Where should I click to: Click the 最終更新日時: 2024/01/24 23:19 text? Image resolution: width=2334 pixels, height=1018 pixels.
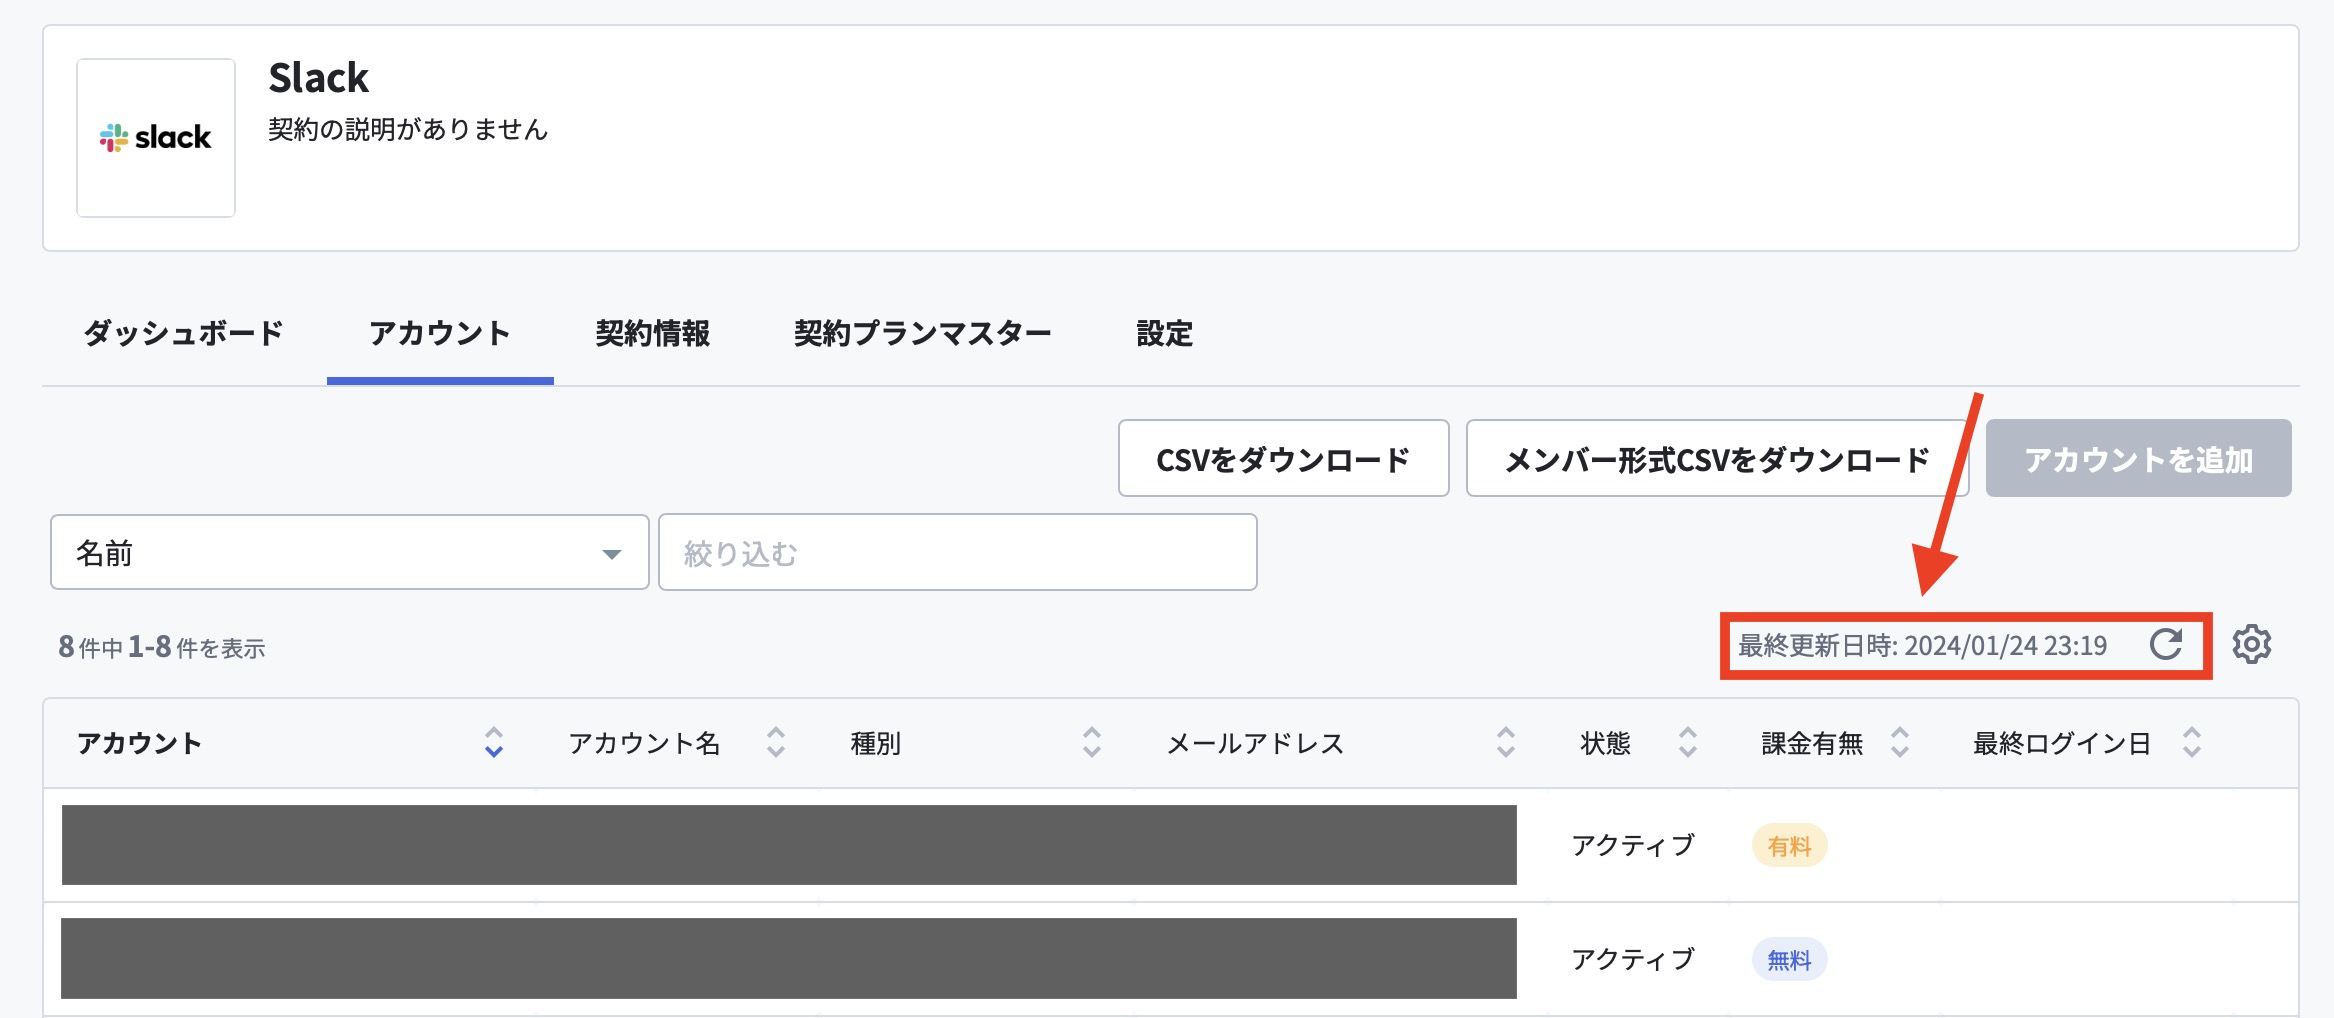1923,646
